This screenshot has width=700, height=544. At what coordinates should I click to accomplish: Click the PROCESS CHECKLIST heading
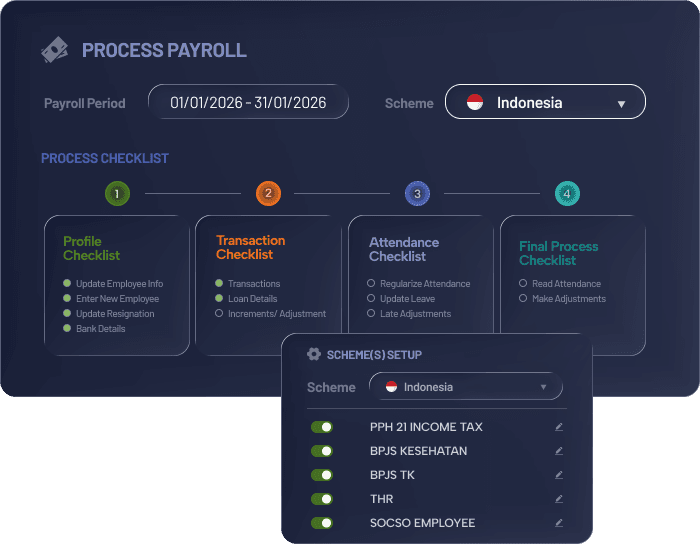(x=105, y=158)
